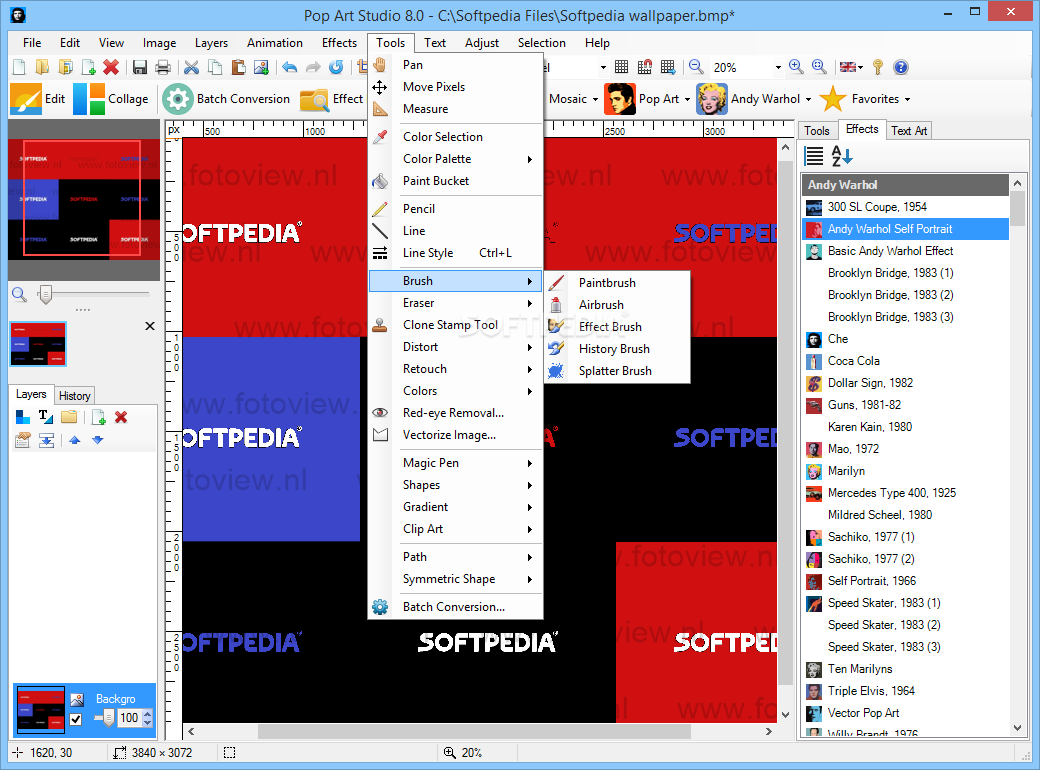Select Vectorize Image menu entry
Image resolution: width=1040 pixels, height=770 pixels.
[x=456, y=435]
